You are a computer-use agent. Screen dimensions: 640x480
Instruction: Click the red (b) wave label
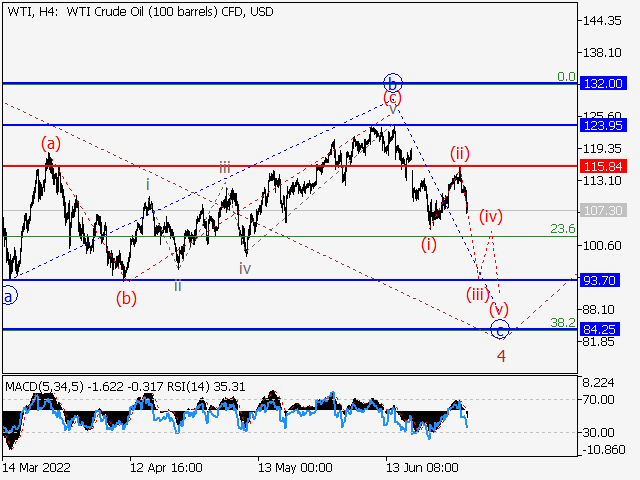click(126, 298)
